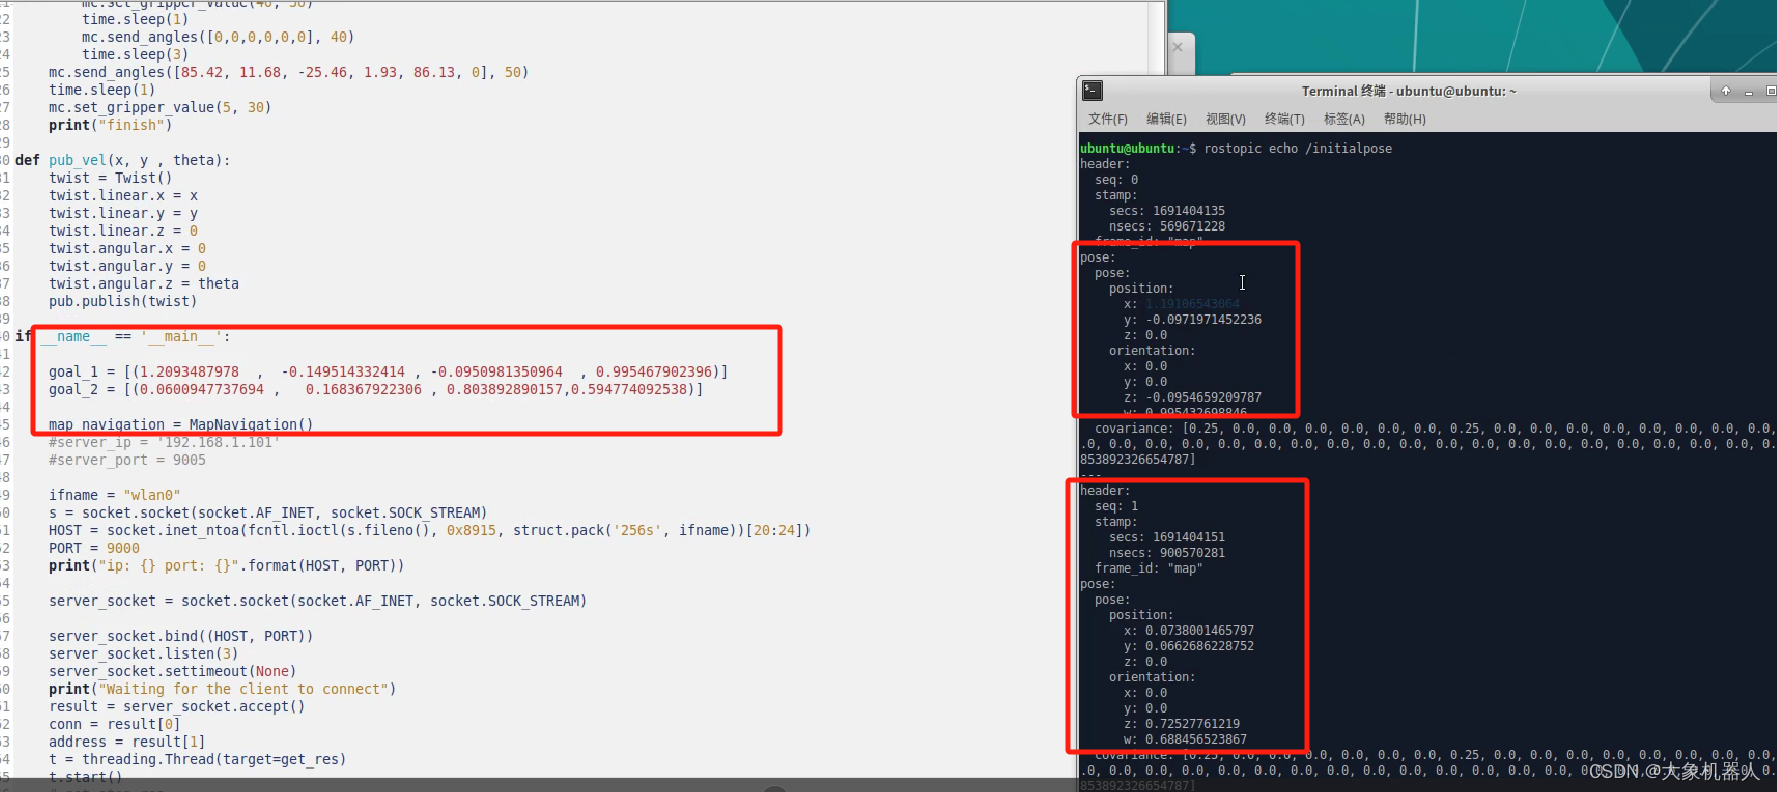Screen dimensions: 1777x792
Task: Click the 'y: -0.0971971452236' position value
Action: (1193, 320)
